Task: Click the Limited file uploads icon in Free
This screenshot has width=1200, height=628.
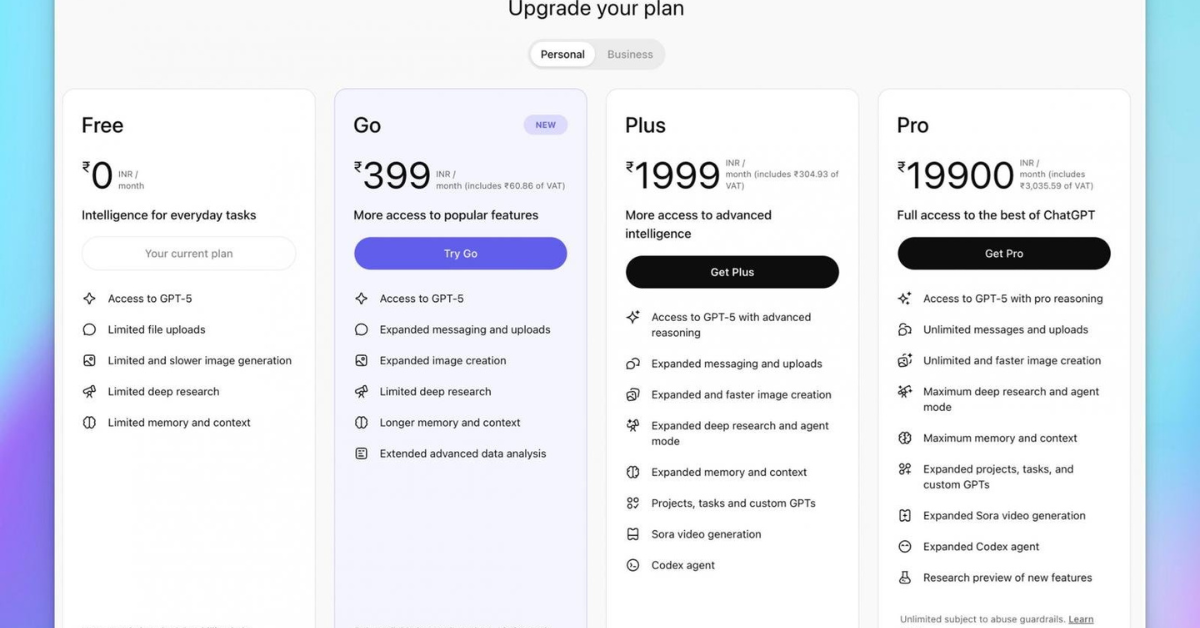Action: click(x=90, y=330)
